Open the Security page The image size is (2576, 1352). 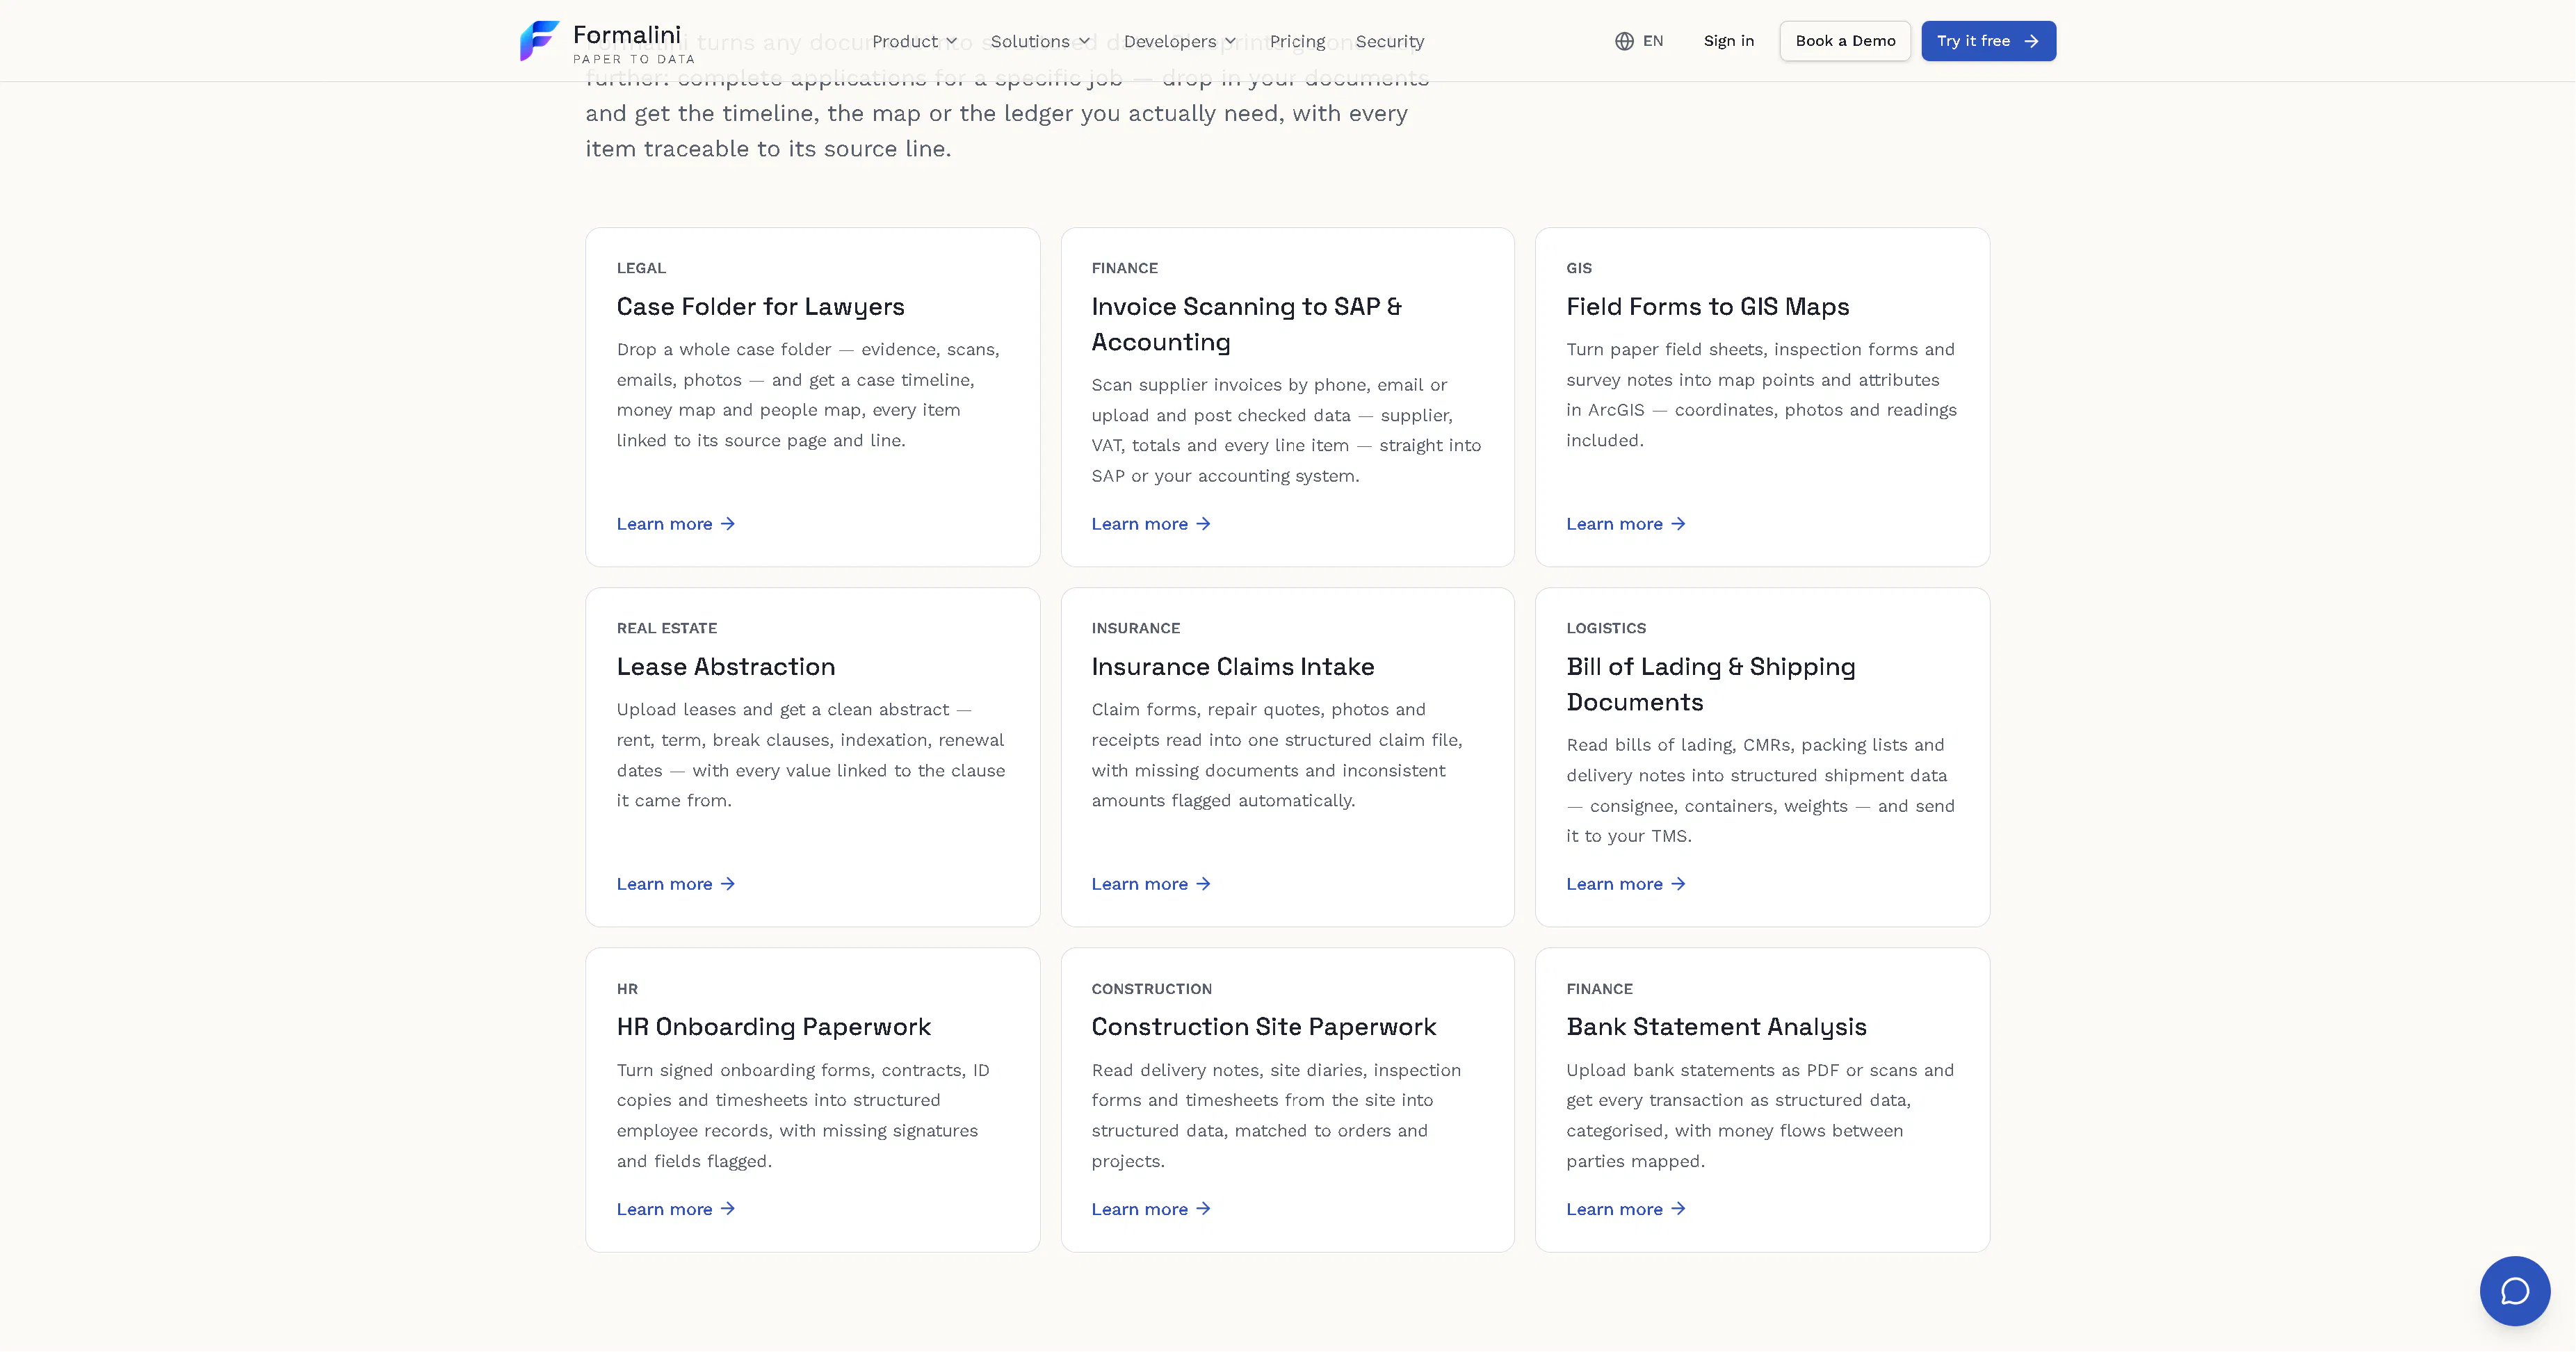[x=1389, y=41]
